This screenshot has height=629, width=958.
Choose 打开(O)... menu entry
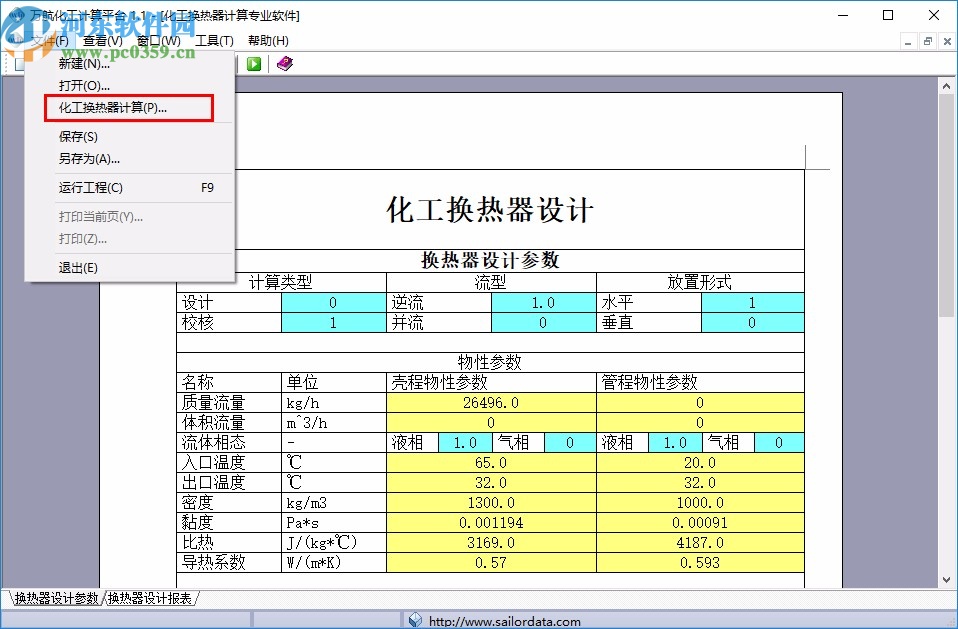[129, 85]
